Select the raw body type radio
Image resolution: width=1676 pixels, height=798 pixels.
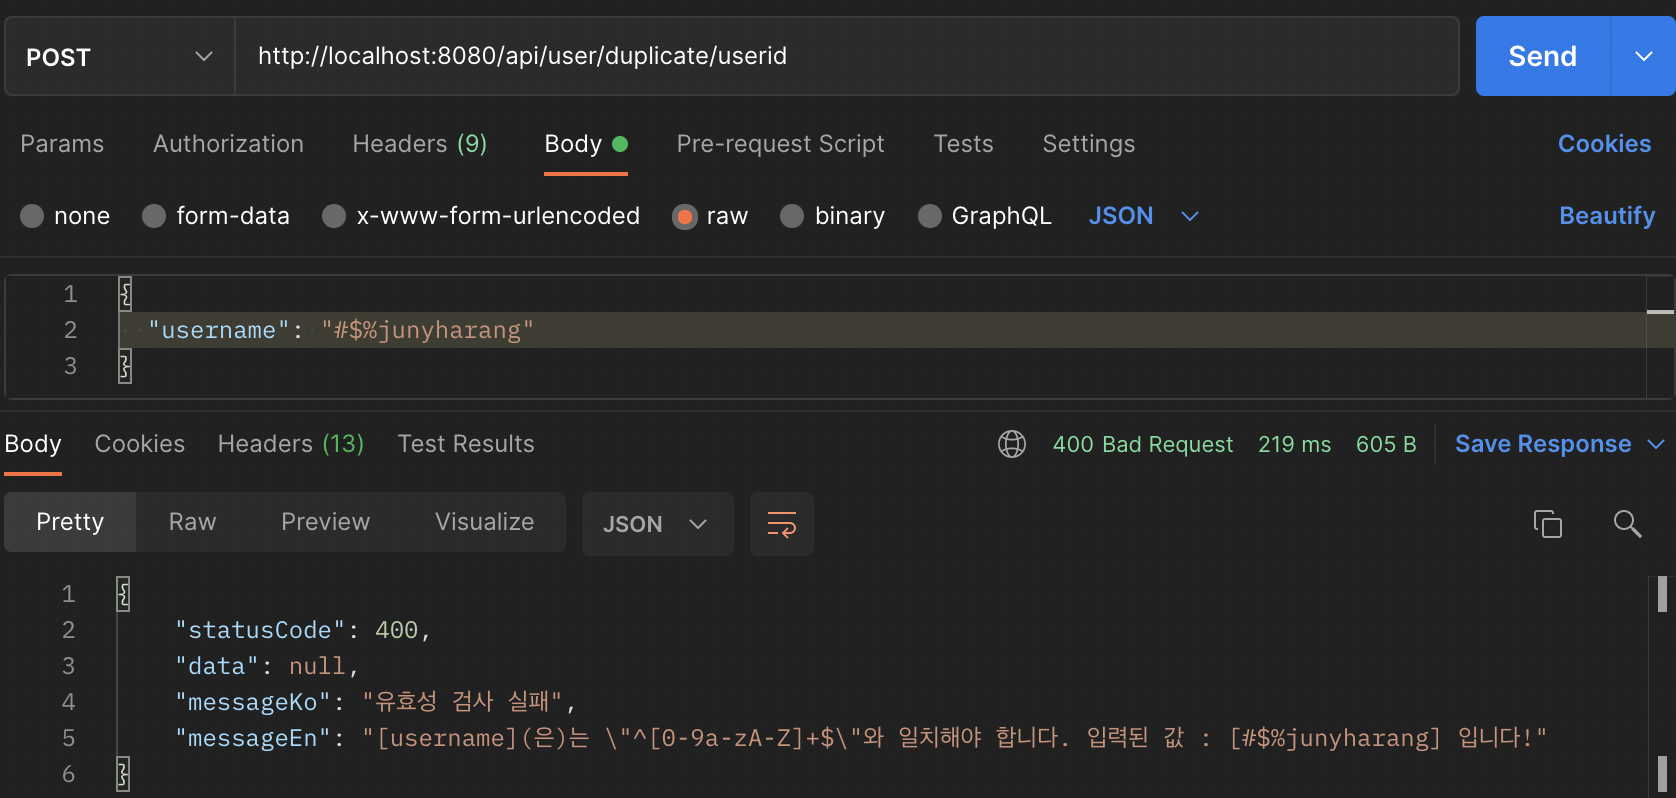[685, 216]
